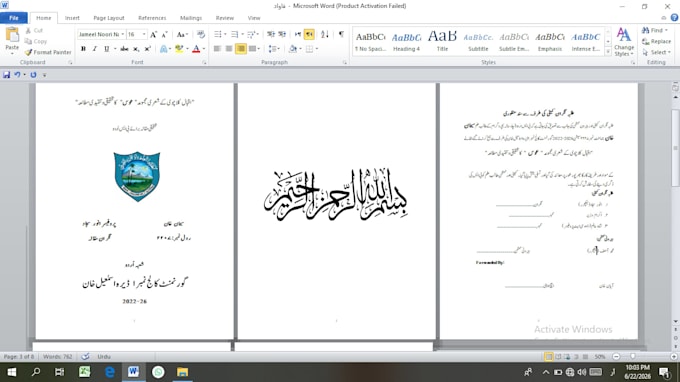Screen dimensions: 680x382
Task: Click the Urdu language indicator in status bar
Action: (x=104, y=356)
